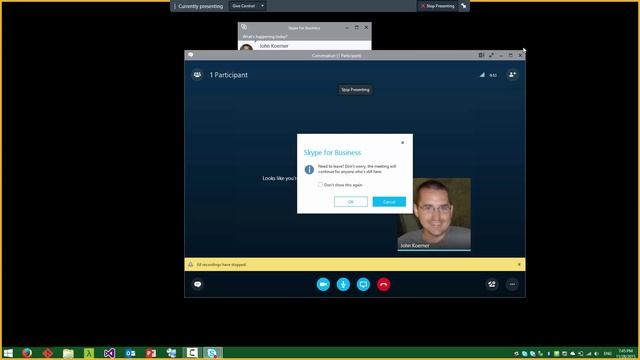This screenshot has height=360, width=640.
Task: Click the pin icon on presenting toolbar
Action: (464, 6)
